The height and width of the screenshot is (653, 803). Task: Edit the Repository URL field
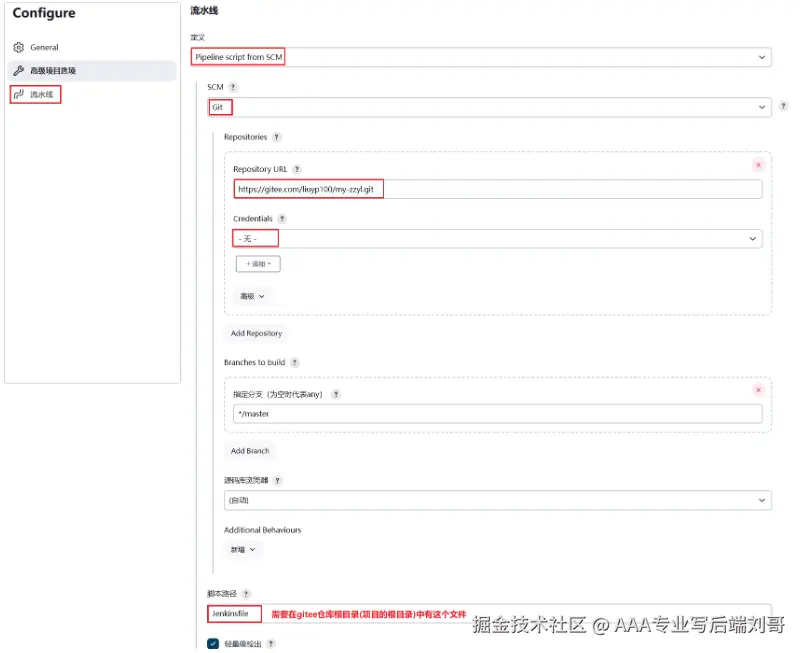pyautogui.click(x=497, y=189)
